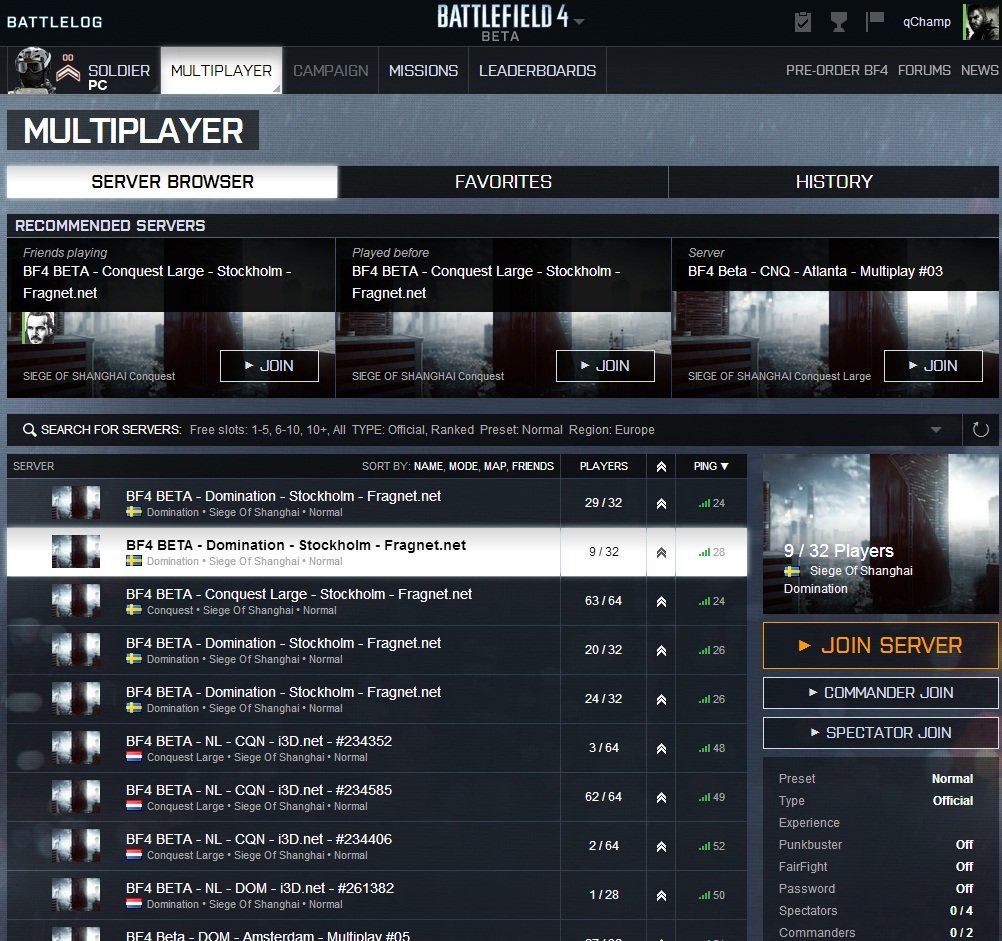Join the Played before recommended server
Image resolution: width=1002 pixels, height=941 pixels.
(x=605, y=366)
